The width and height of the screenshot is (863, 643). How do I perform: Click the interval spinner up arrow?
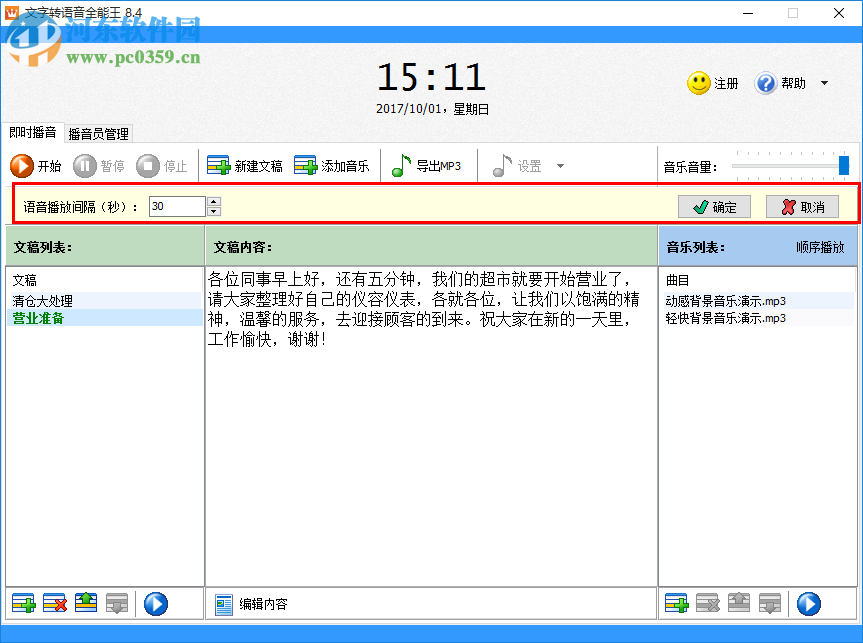(x=212, y=201)
